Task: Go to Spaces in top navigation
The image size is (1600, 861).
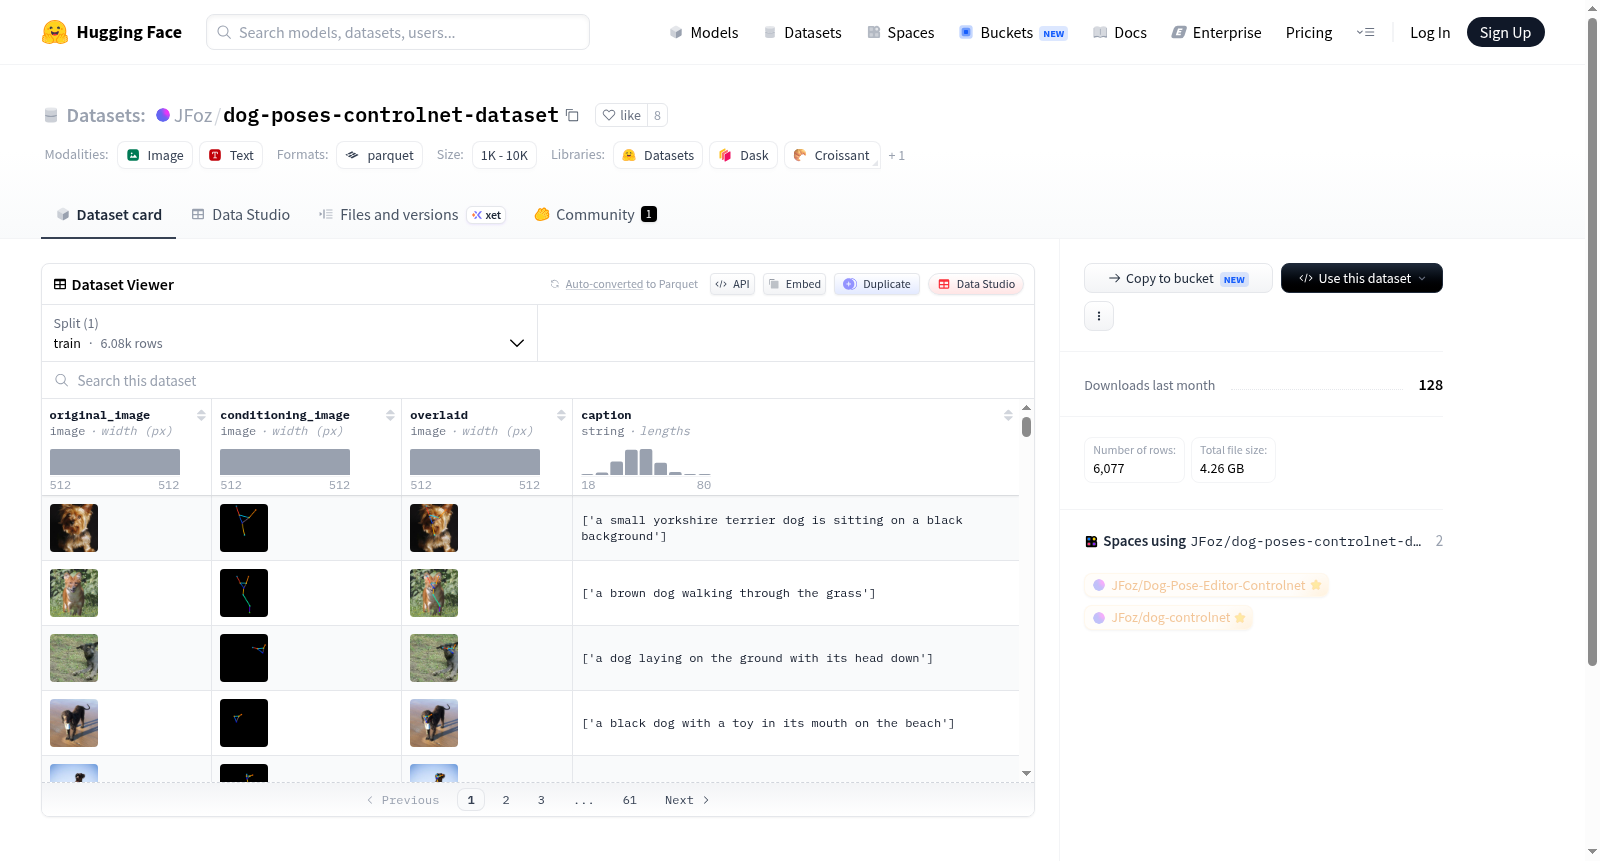Action: coord(900,32)
